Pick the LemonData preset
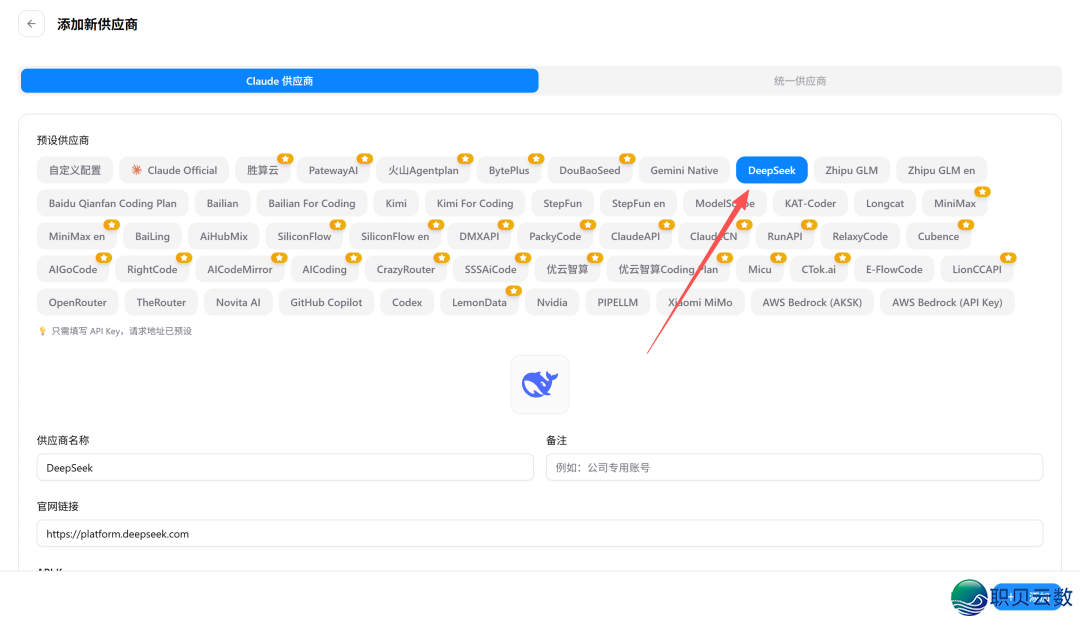Image resolution: width=1080 pixels, height=622 pixels. click(479, 302)
